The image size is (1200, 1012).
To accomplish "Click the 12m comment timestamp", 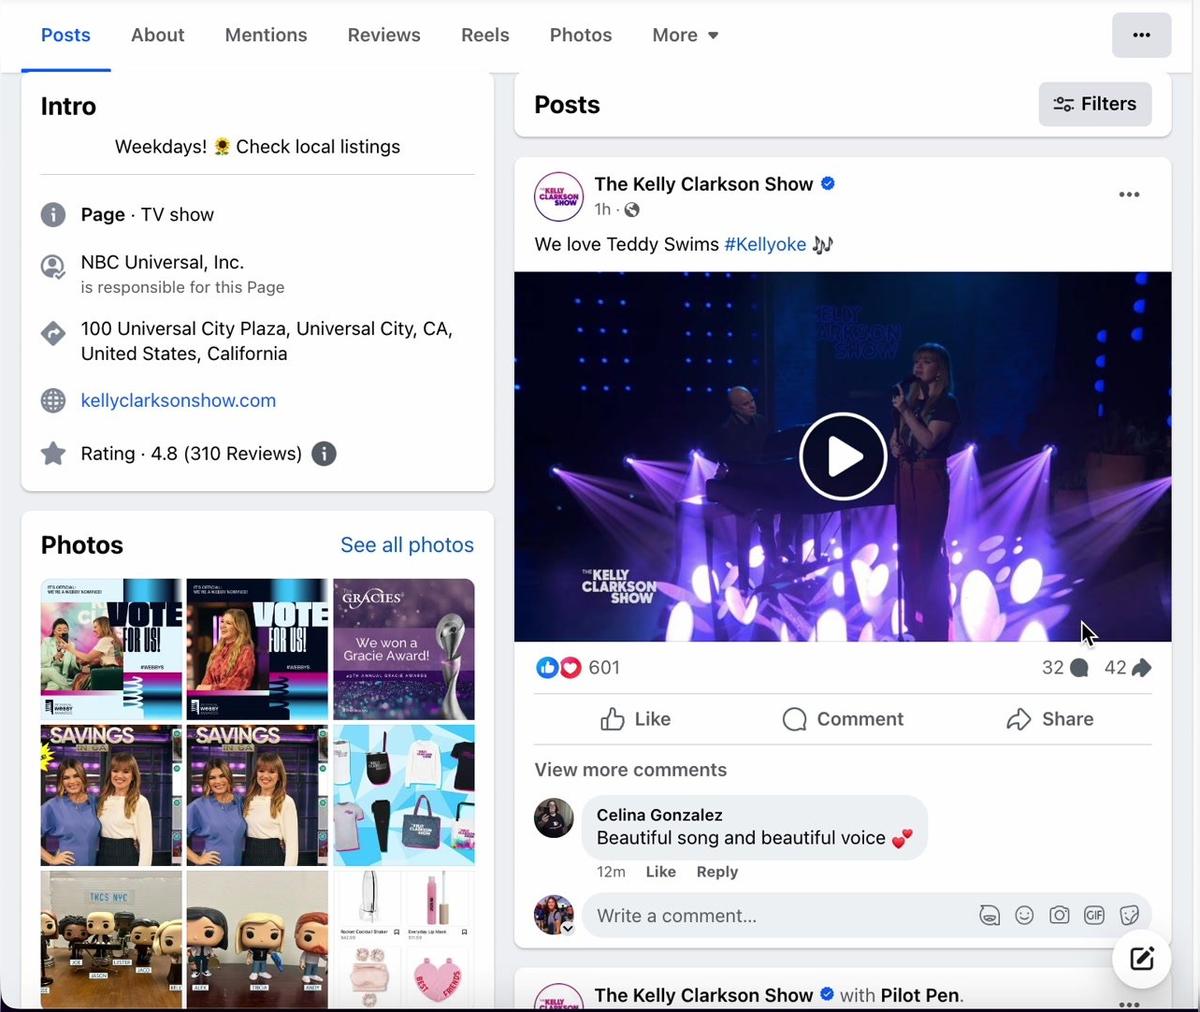I will (x=611, y=872).
